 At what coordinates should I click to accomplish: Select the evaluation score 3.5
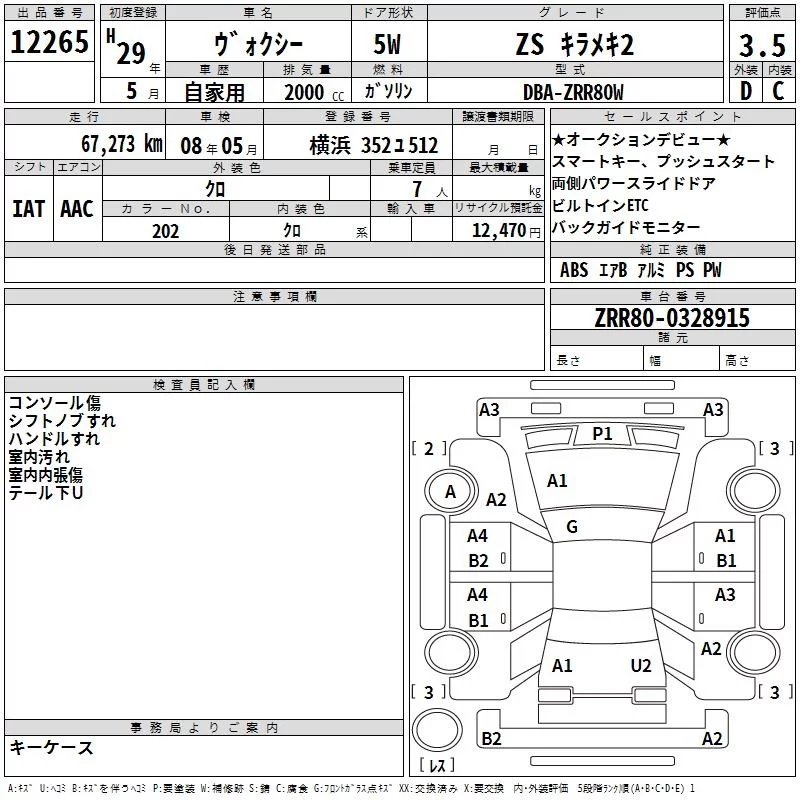tap(762, 45)
